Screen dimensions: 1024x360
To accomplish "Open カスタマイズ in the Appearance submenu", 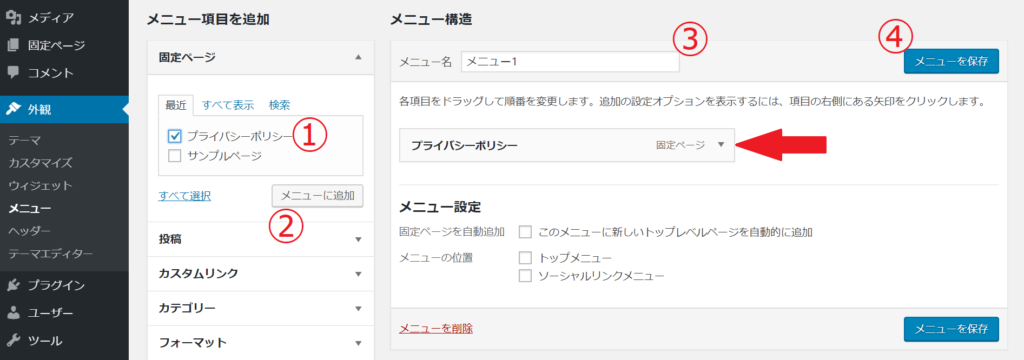I will [x=40, y=162].
